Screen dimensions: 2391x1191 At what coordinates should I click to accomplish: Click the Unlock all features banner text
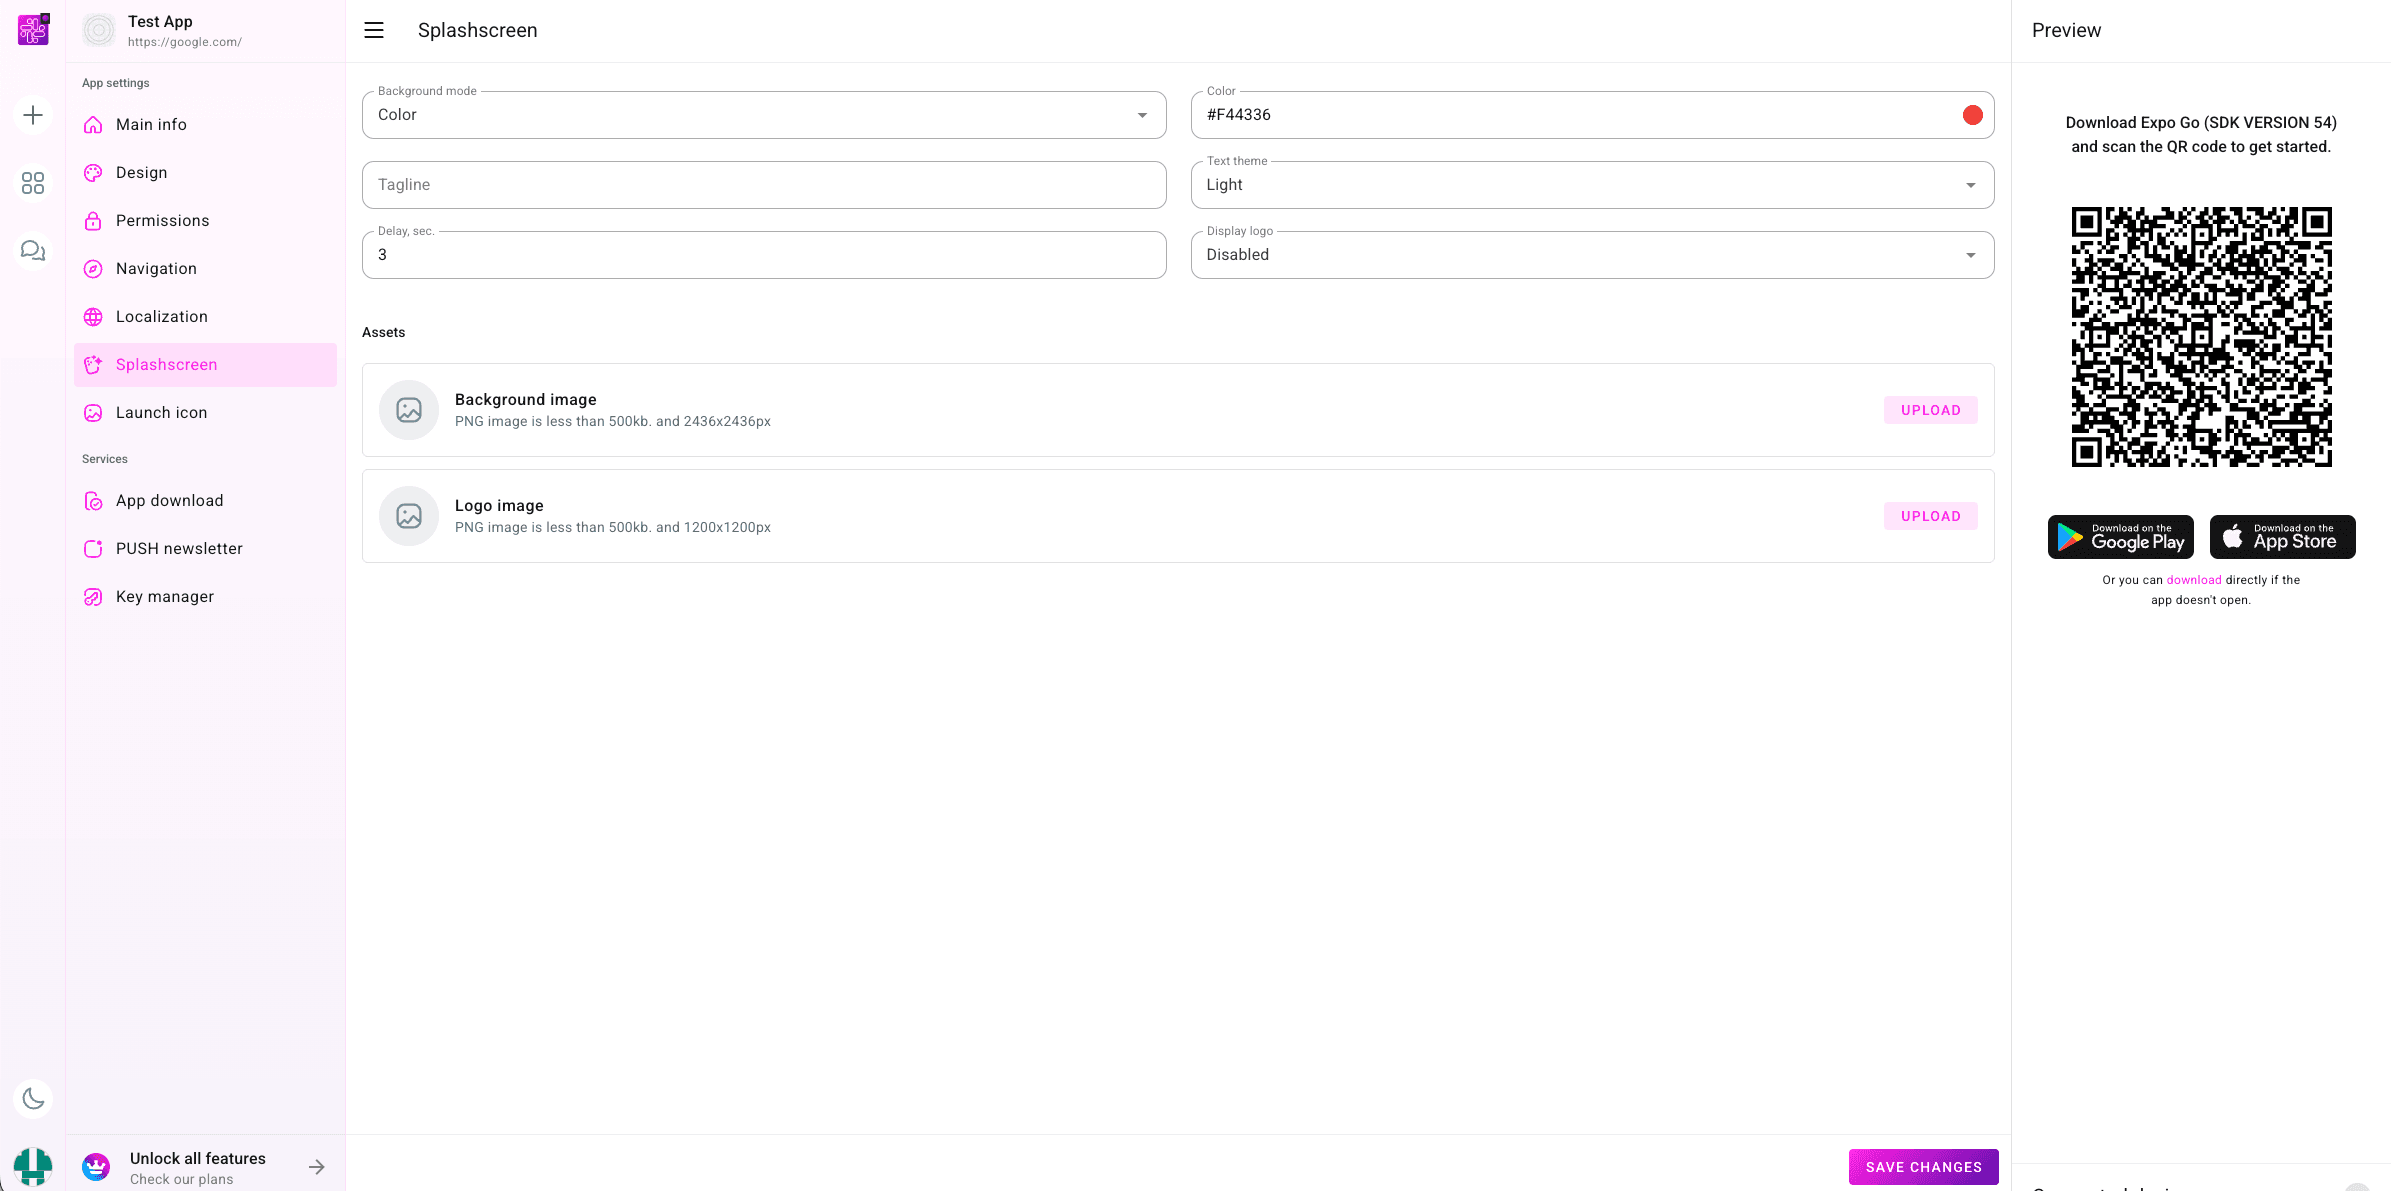(x=198, y=1159)
